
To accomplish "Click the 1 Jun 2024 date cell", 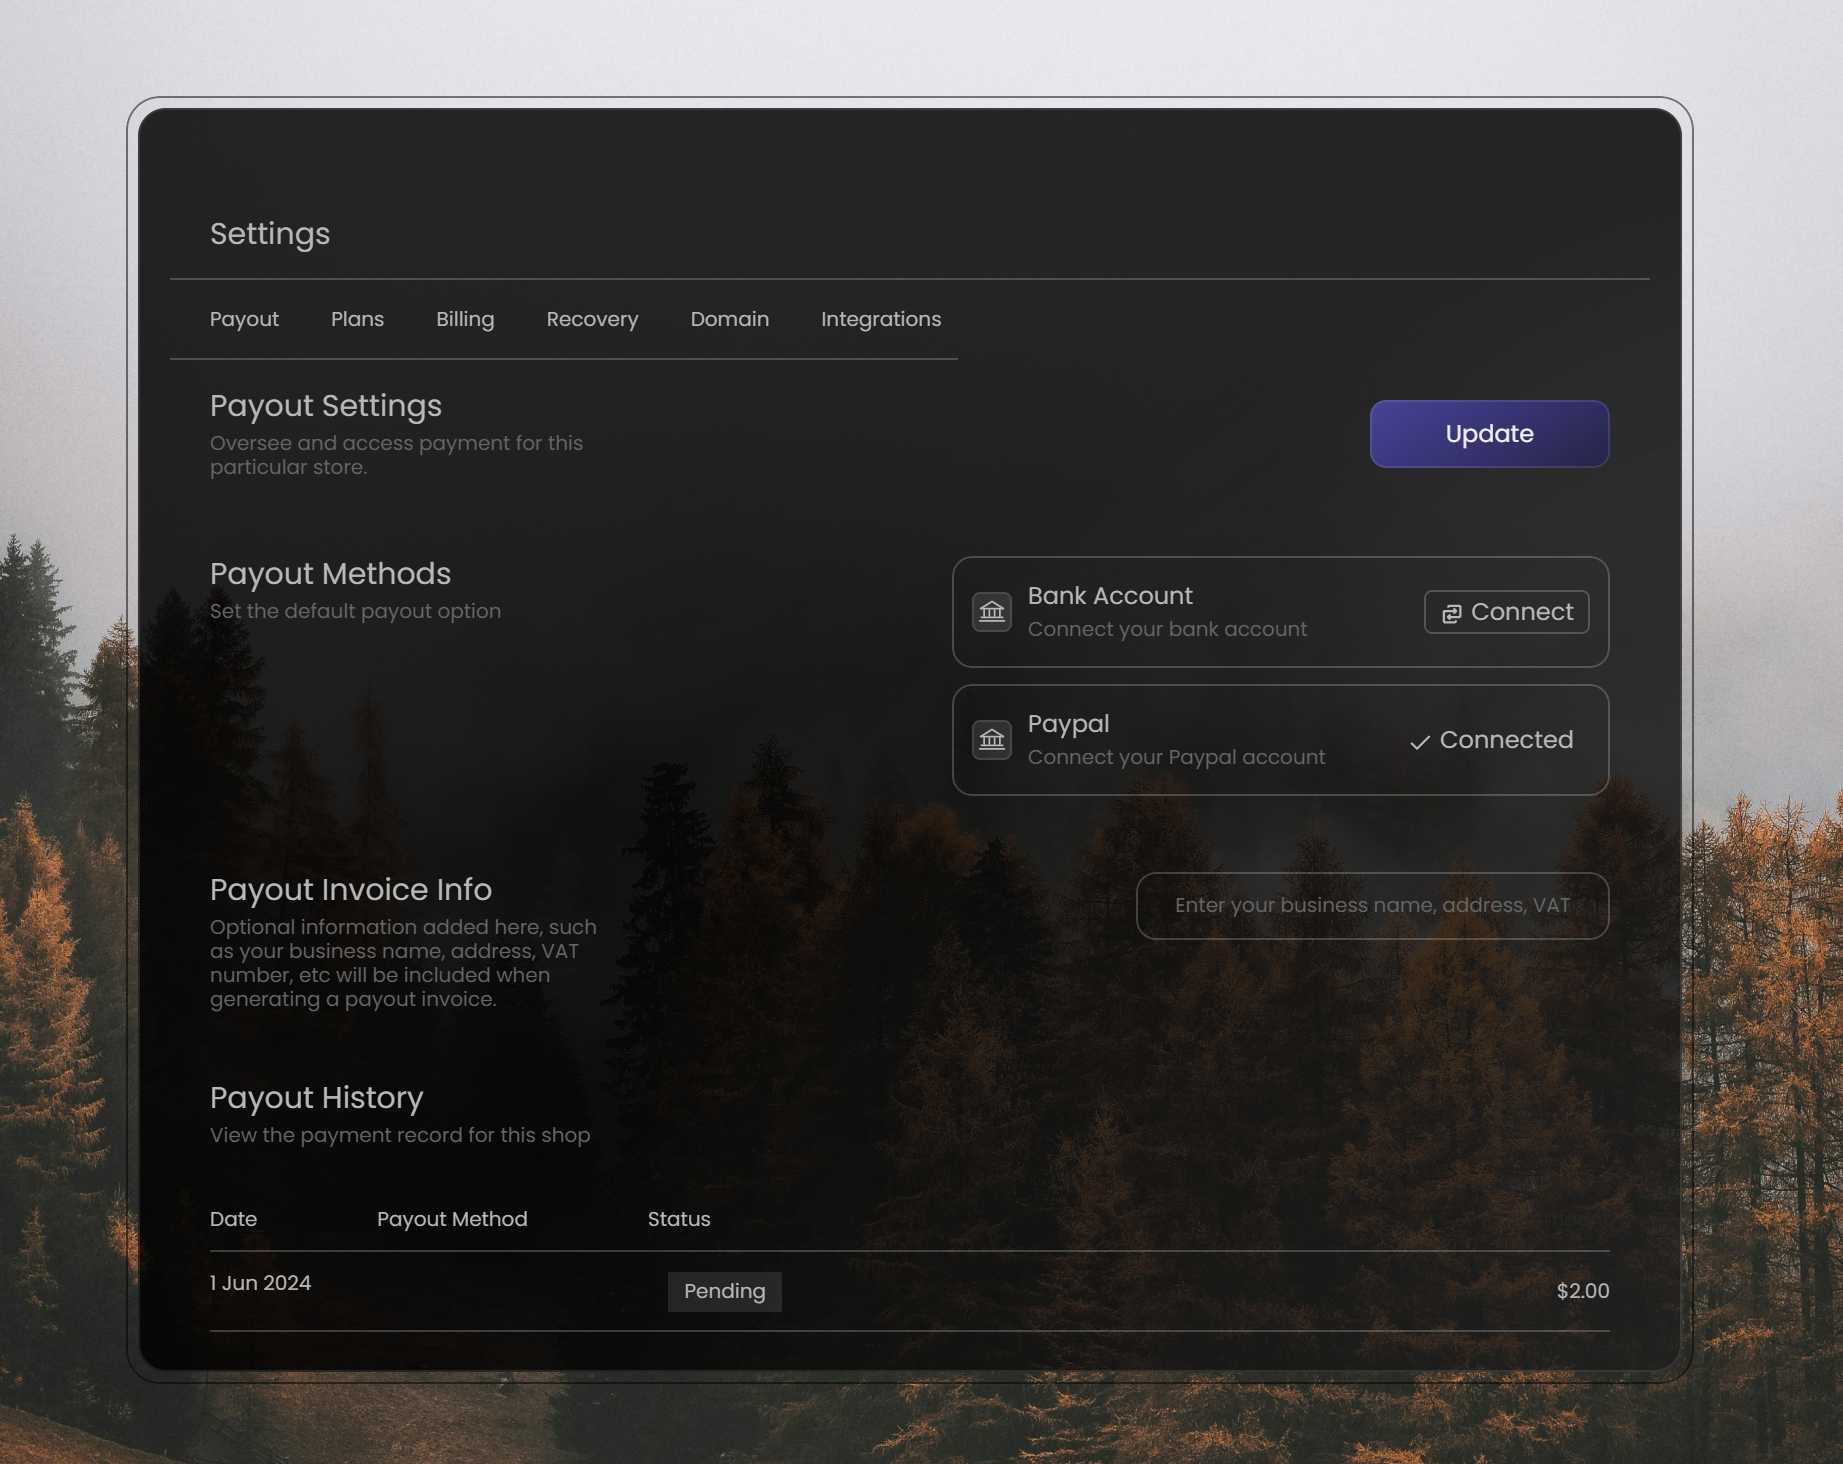I will click(260, 1283).
